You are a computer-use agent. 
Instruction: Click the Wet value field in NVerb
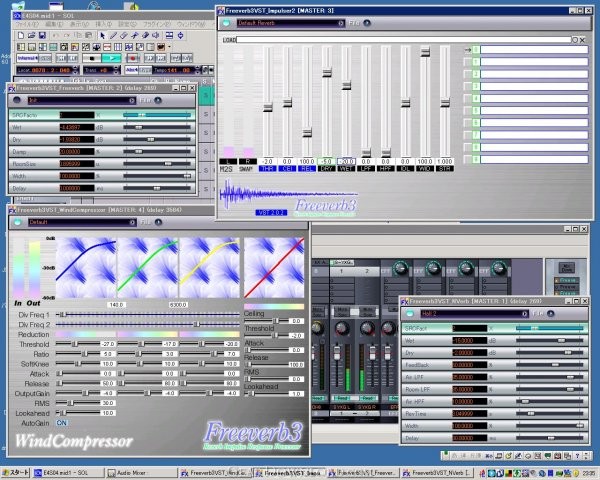(470, 341)
